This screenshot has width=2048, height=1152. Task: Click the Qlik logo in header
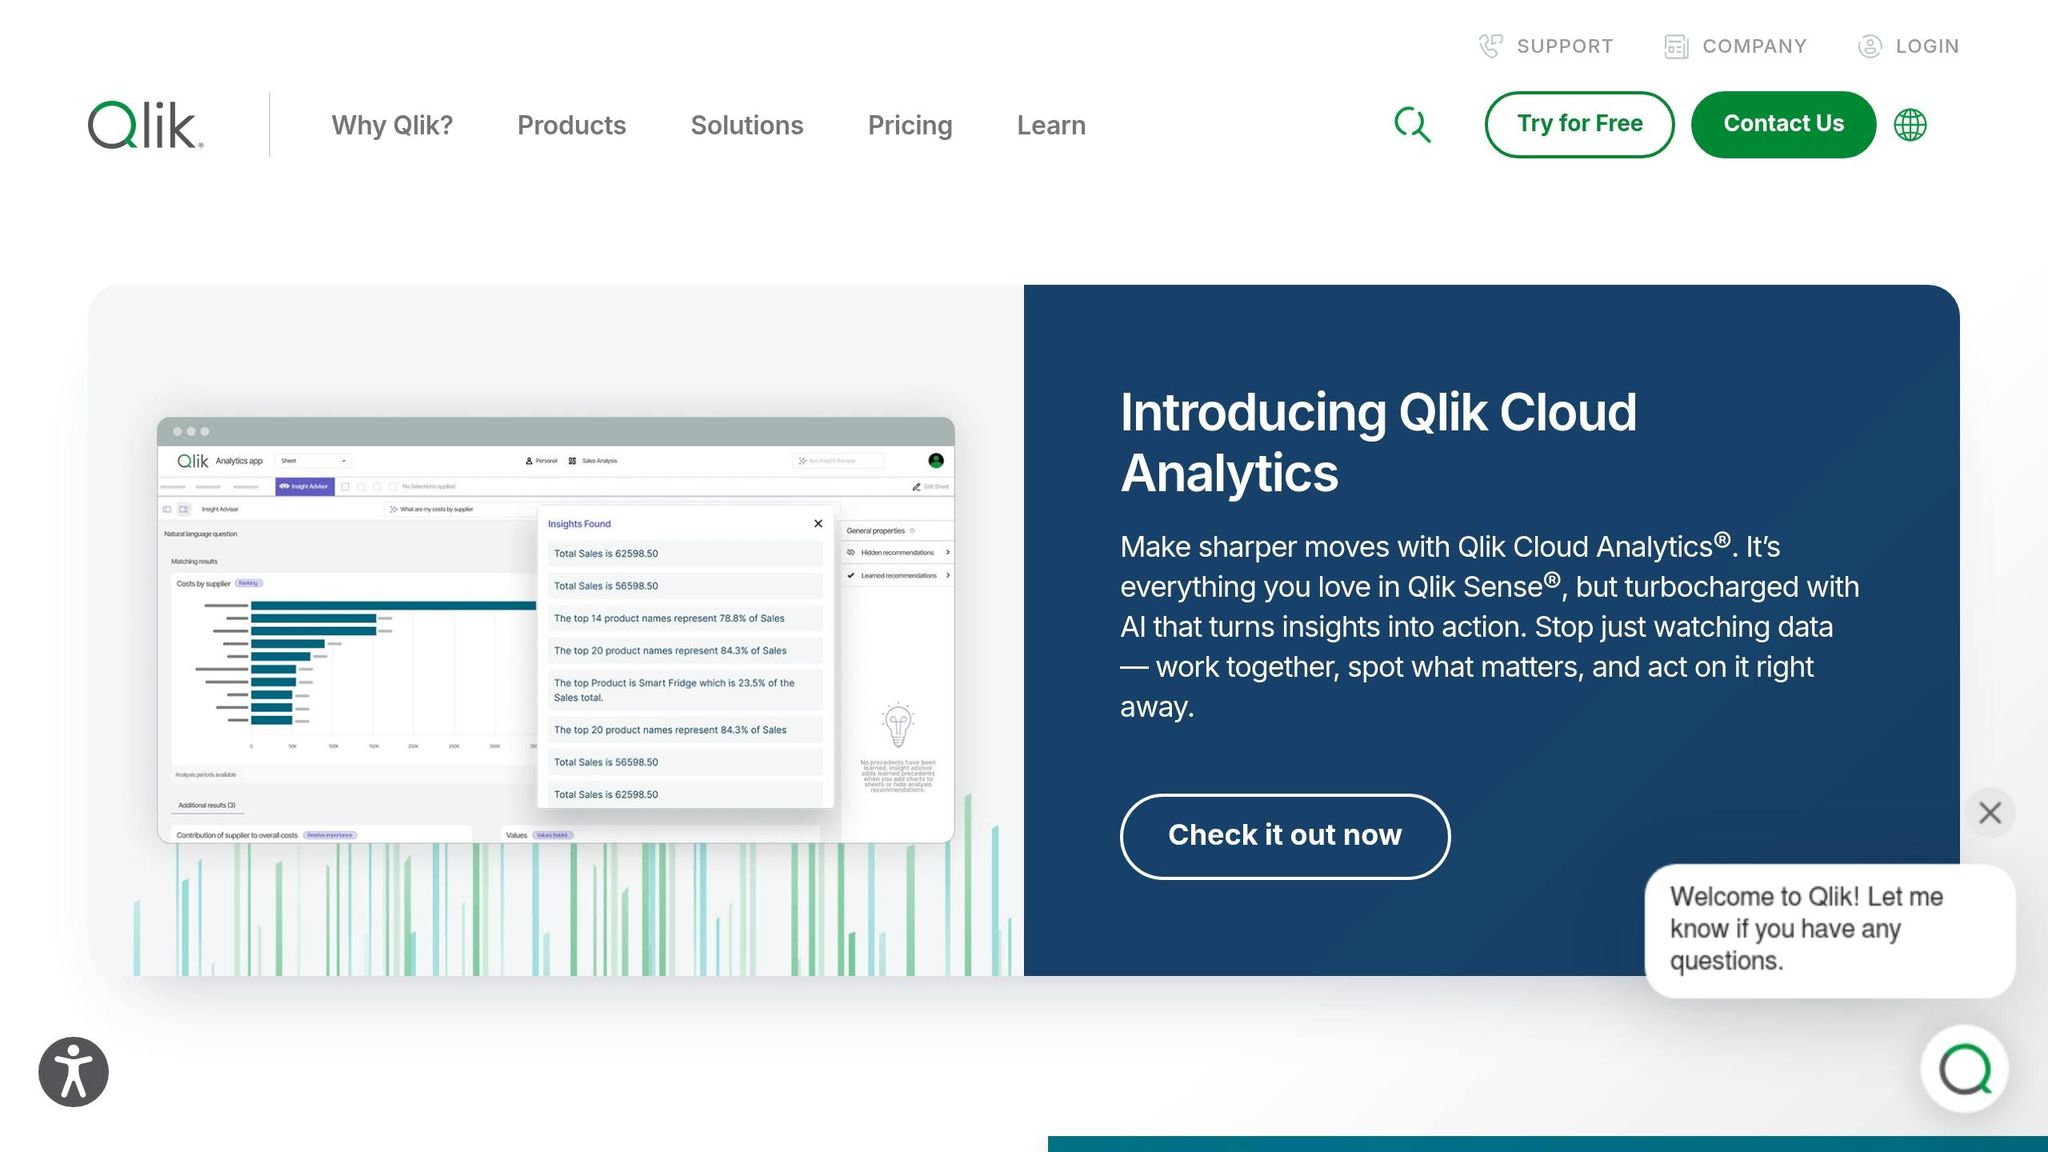146,125
